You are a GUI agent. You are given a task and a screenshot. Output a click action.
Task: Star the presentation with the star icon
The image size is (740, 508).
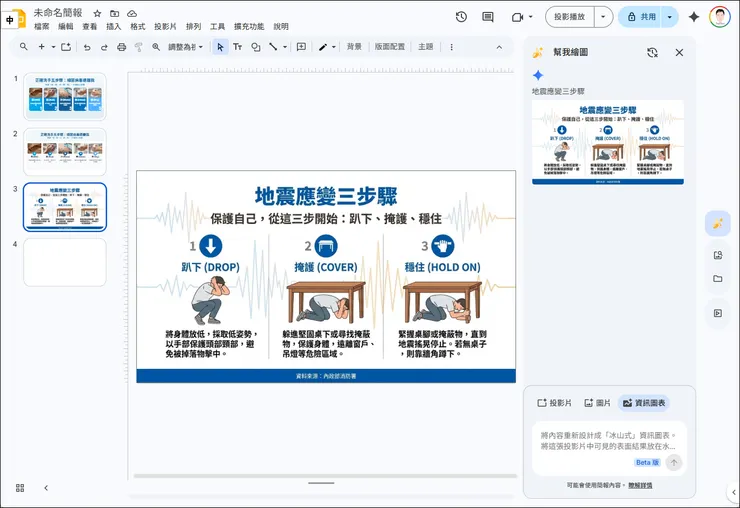pos(97,13)
